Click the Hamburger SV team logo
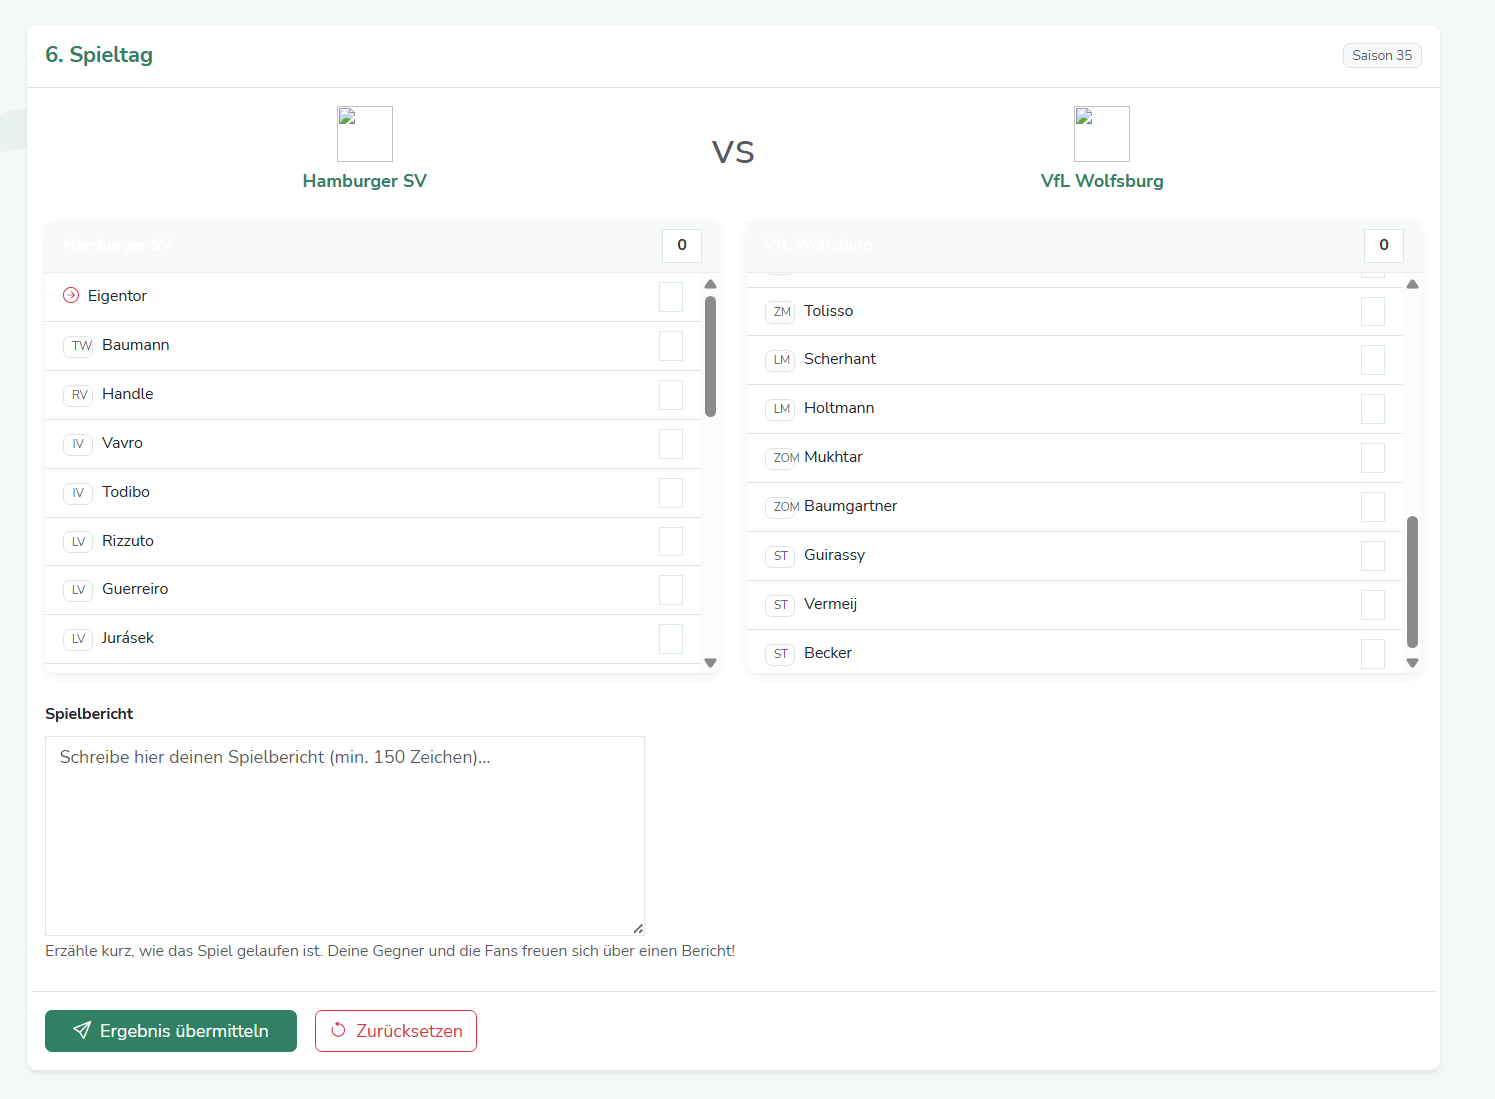Image resolution: width=1495 pixels, height=1099 pixels. click(364, 134)
